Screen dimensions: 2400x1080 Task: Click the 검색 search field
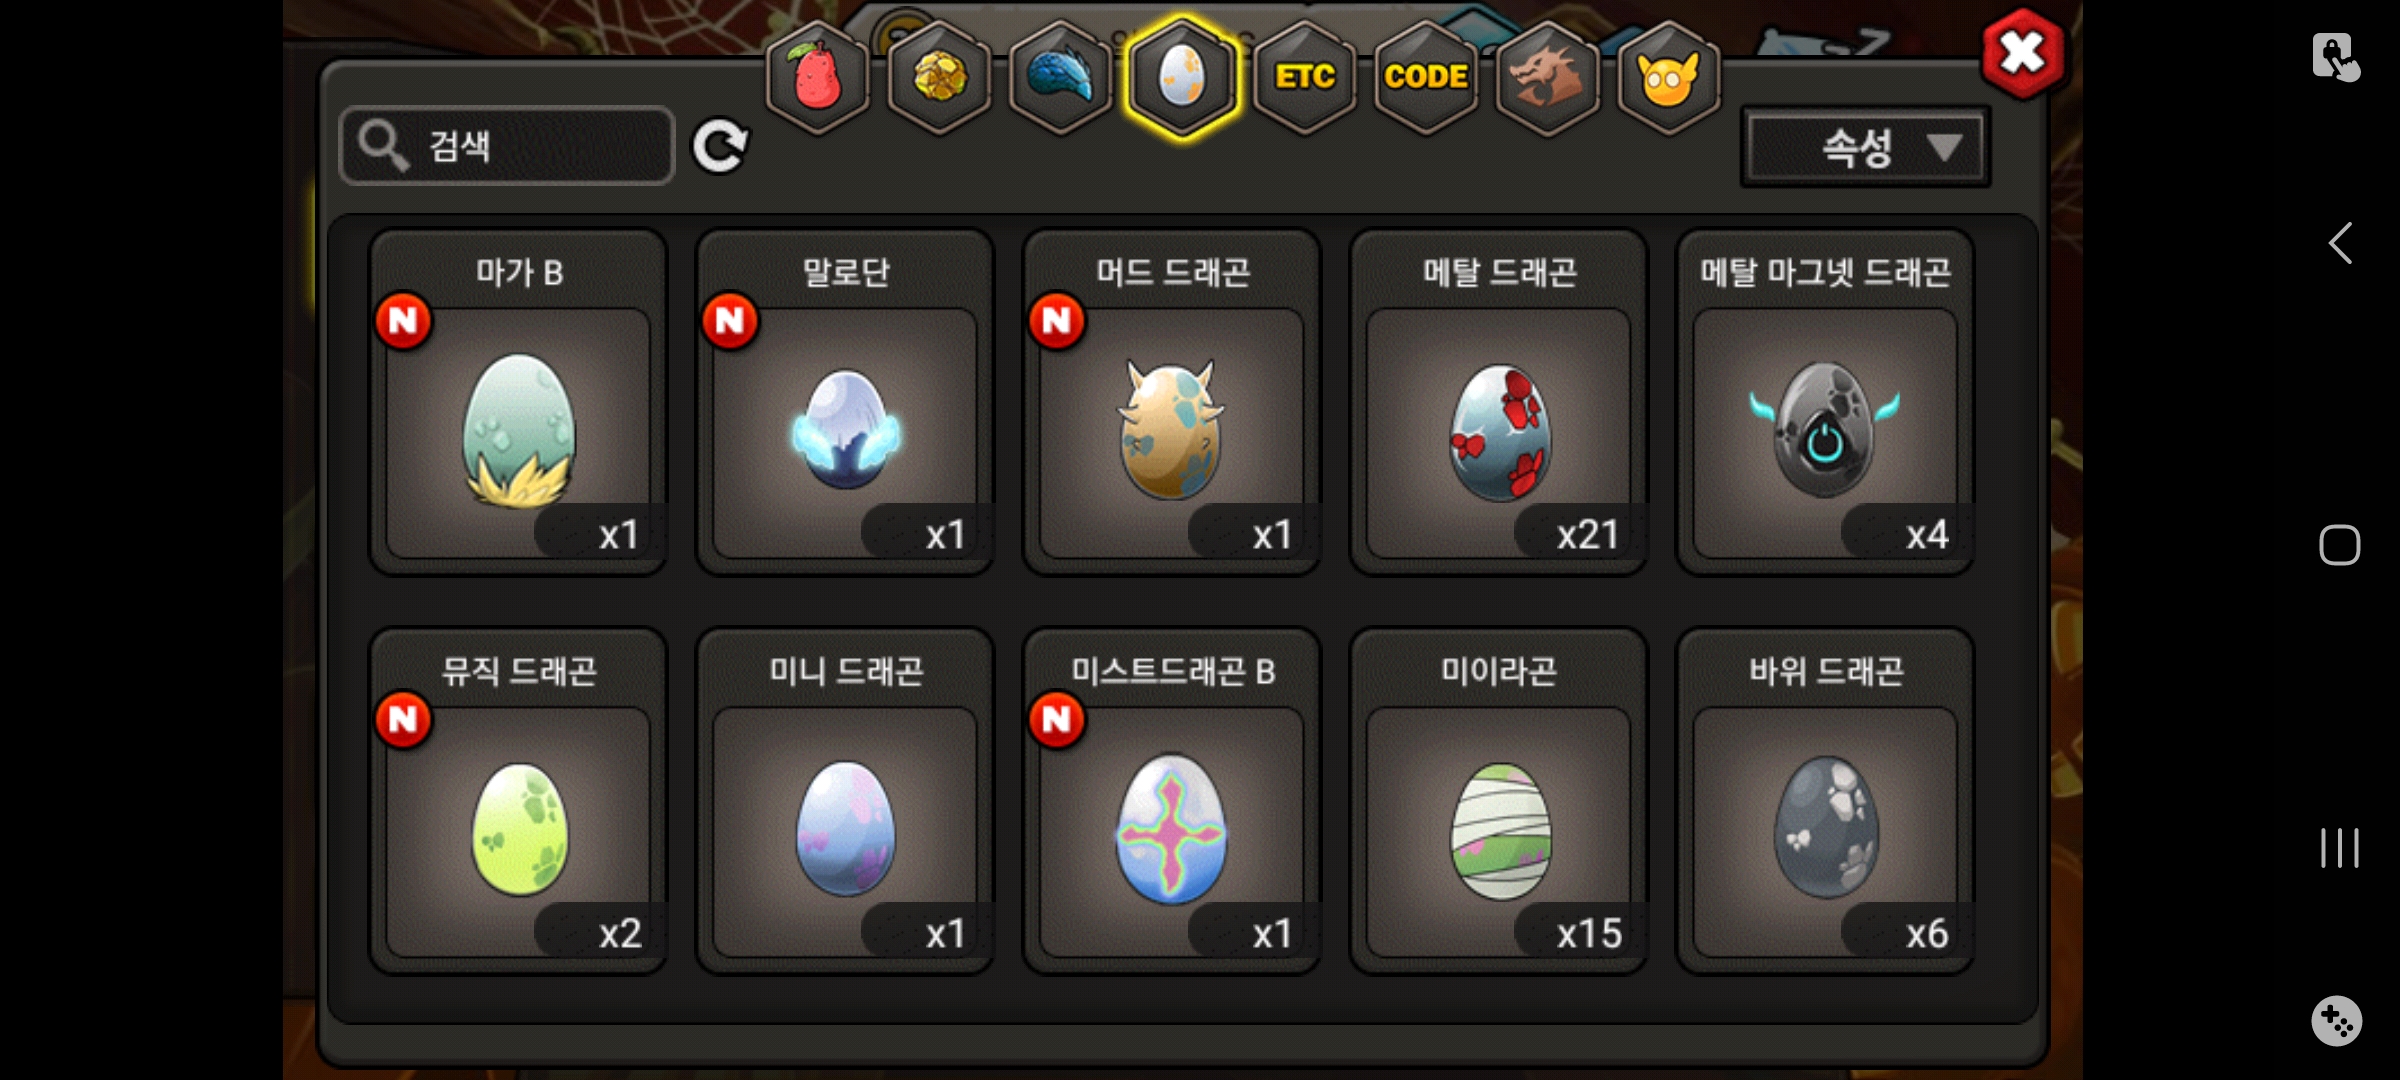coord(507,146)
